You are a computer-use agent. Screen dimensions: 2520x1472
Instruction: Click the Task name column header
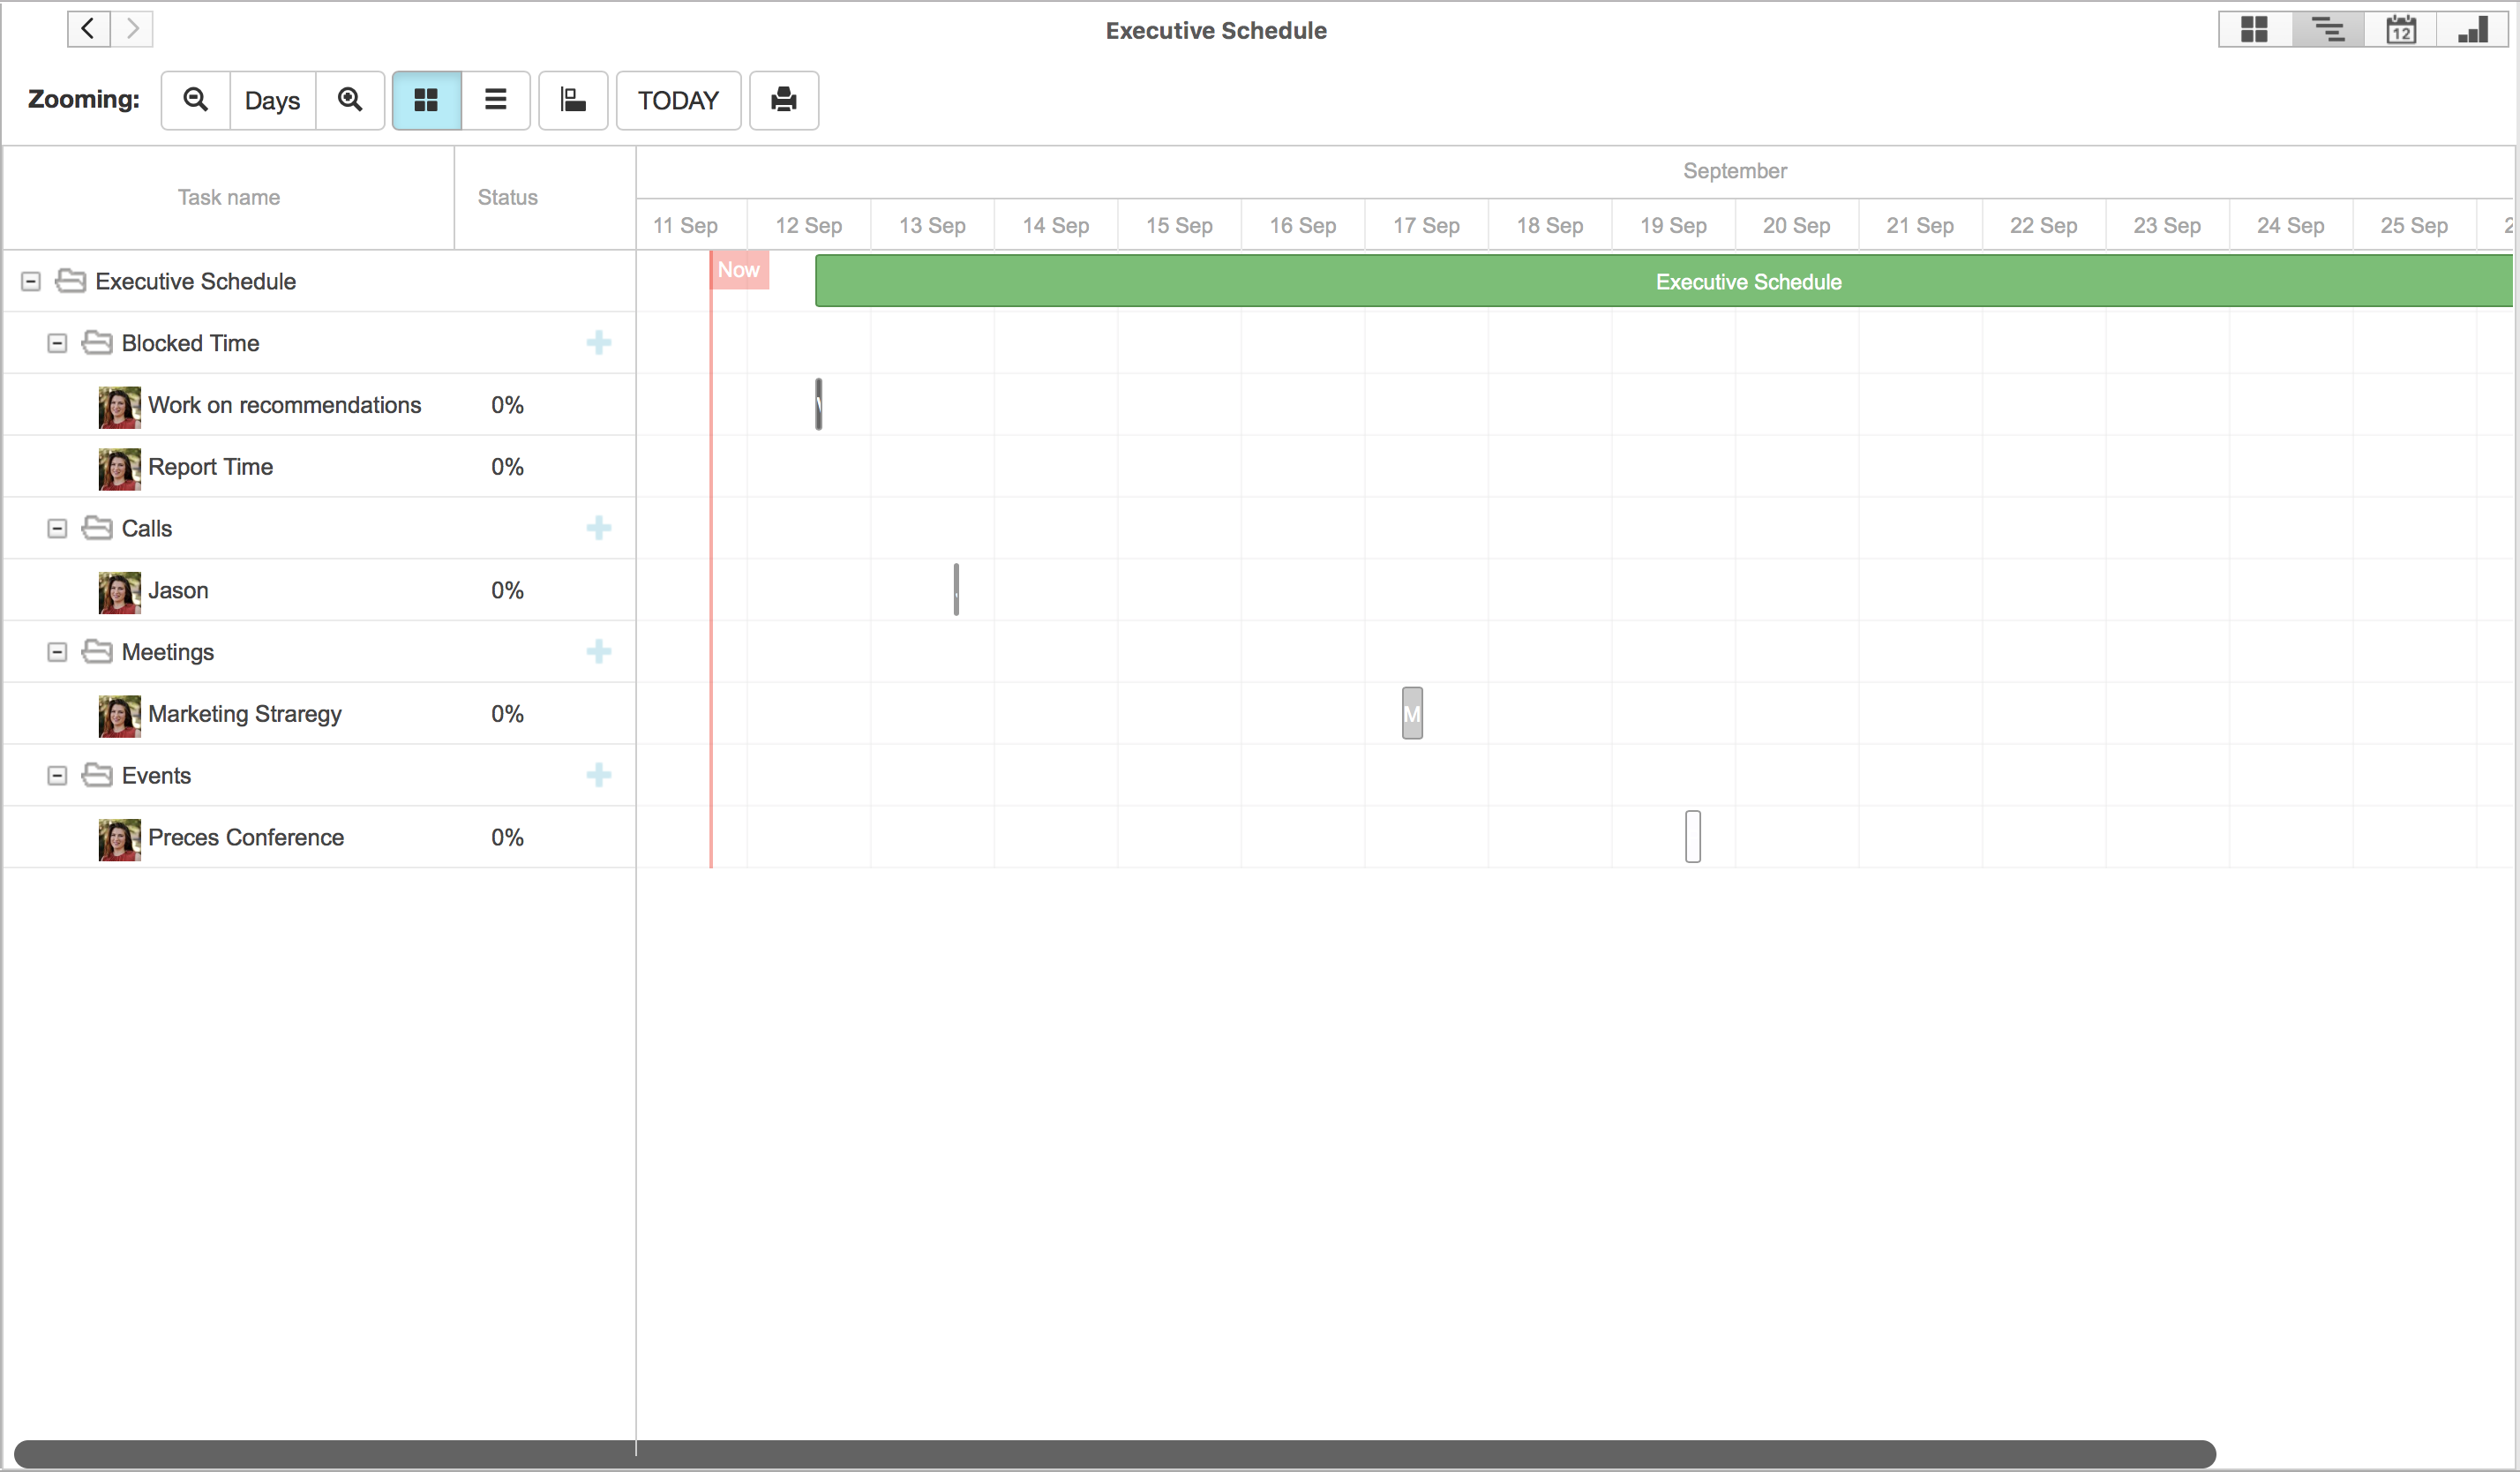[x=228, y=197]
